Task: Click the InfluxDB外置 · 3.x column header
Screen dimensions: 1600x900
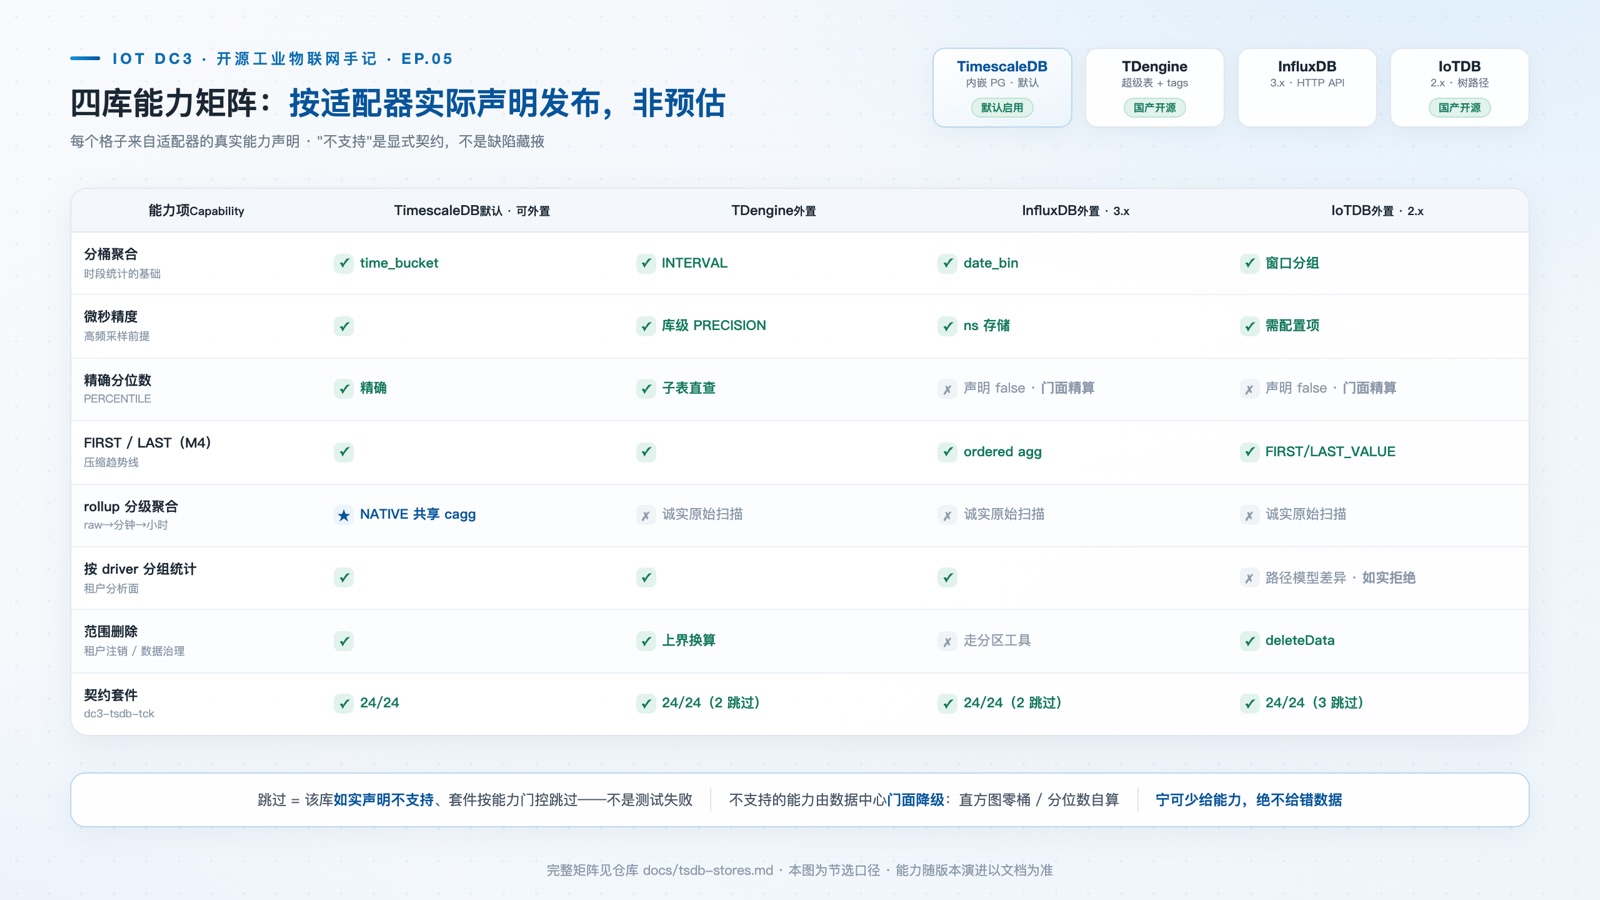Action: coord(1075,211)
